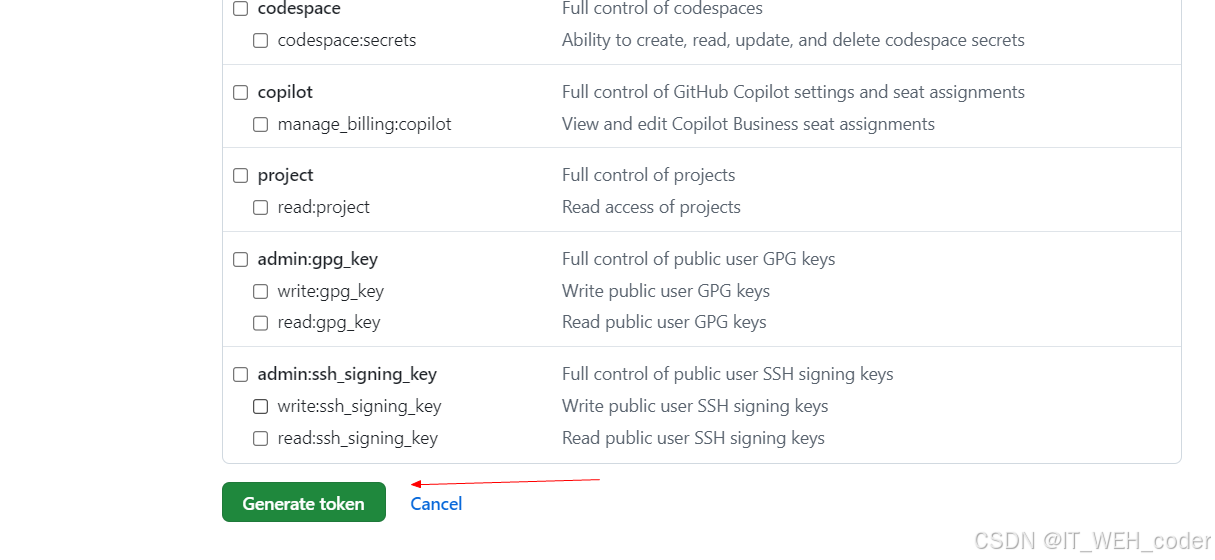Enable read:ssh_signing_key scope checkbox

point(260,438)
